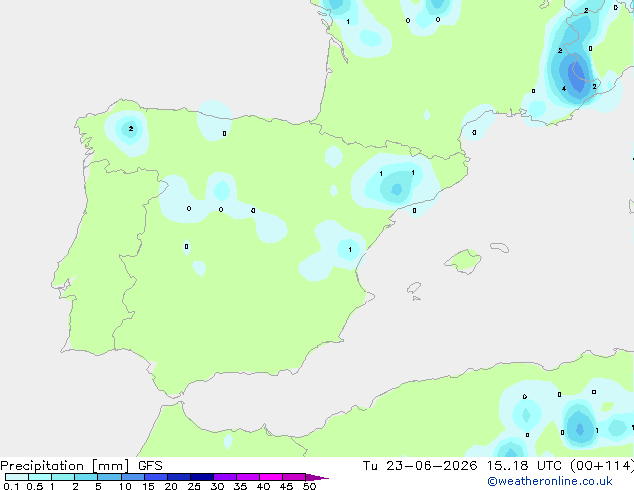Pick the 20–25 mm legend color swatch
The image size is (634, 490).
point(179,477)
